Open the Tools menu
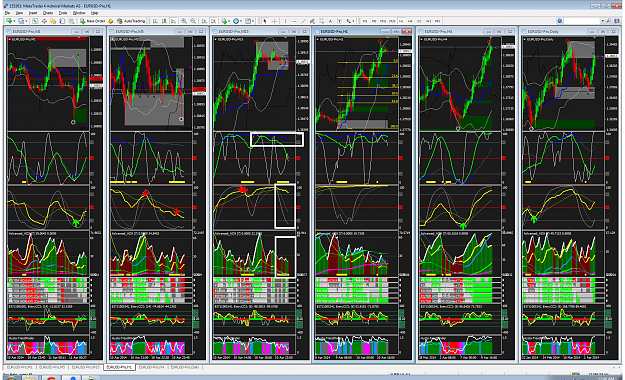625x380 pixels. pyautogui.click(x=63, y=13)
